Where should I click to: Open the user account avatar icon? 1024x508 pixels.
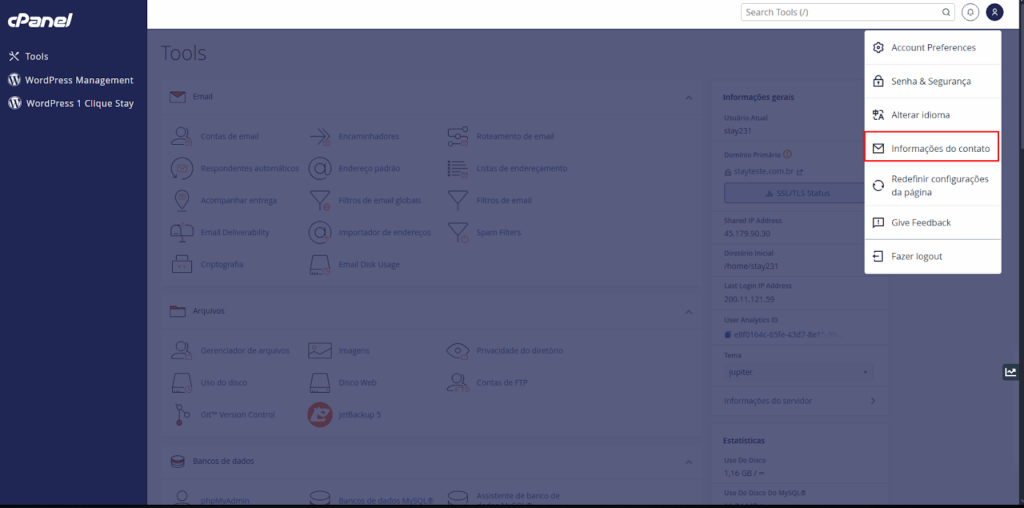994,13
